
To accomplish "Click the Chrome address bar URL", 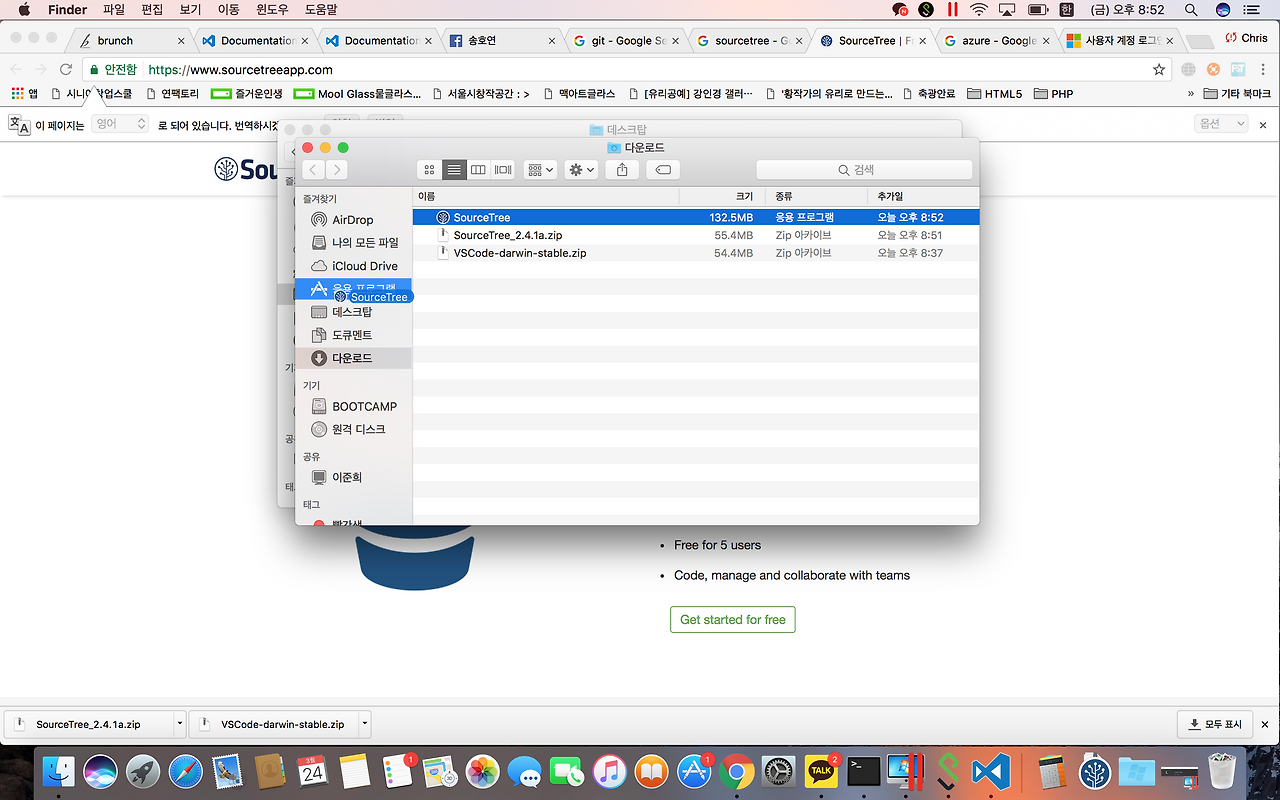I will tap(240, 70).
